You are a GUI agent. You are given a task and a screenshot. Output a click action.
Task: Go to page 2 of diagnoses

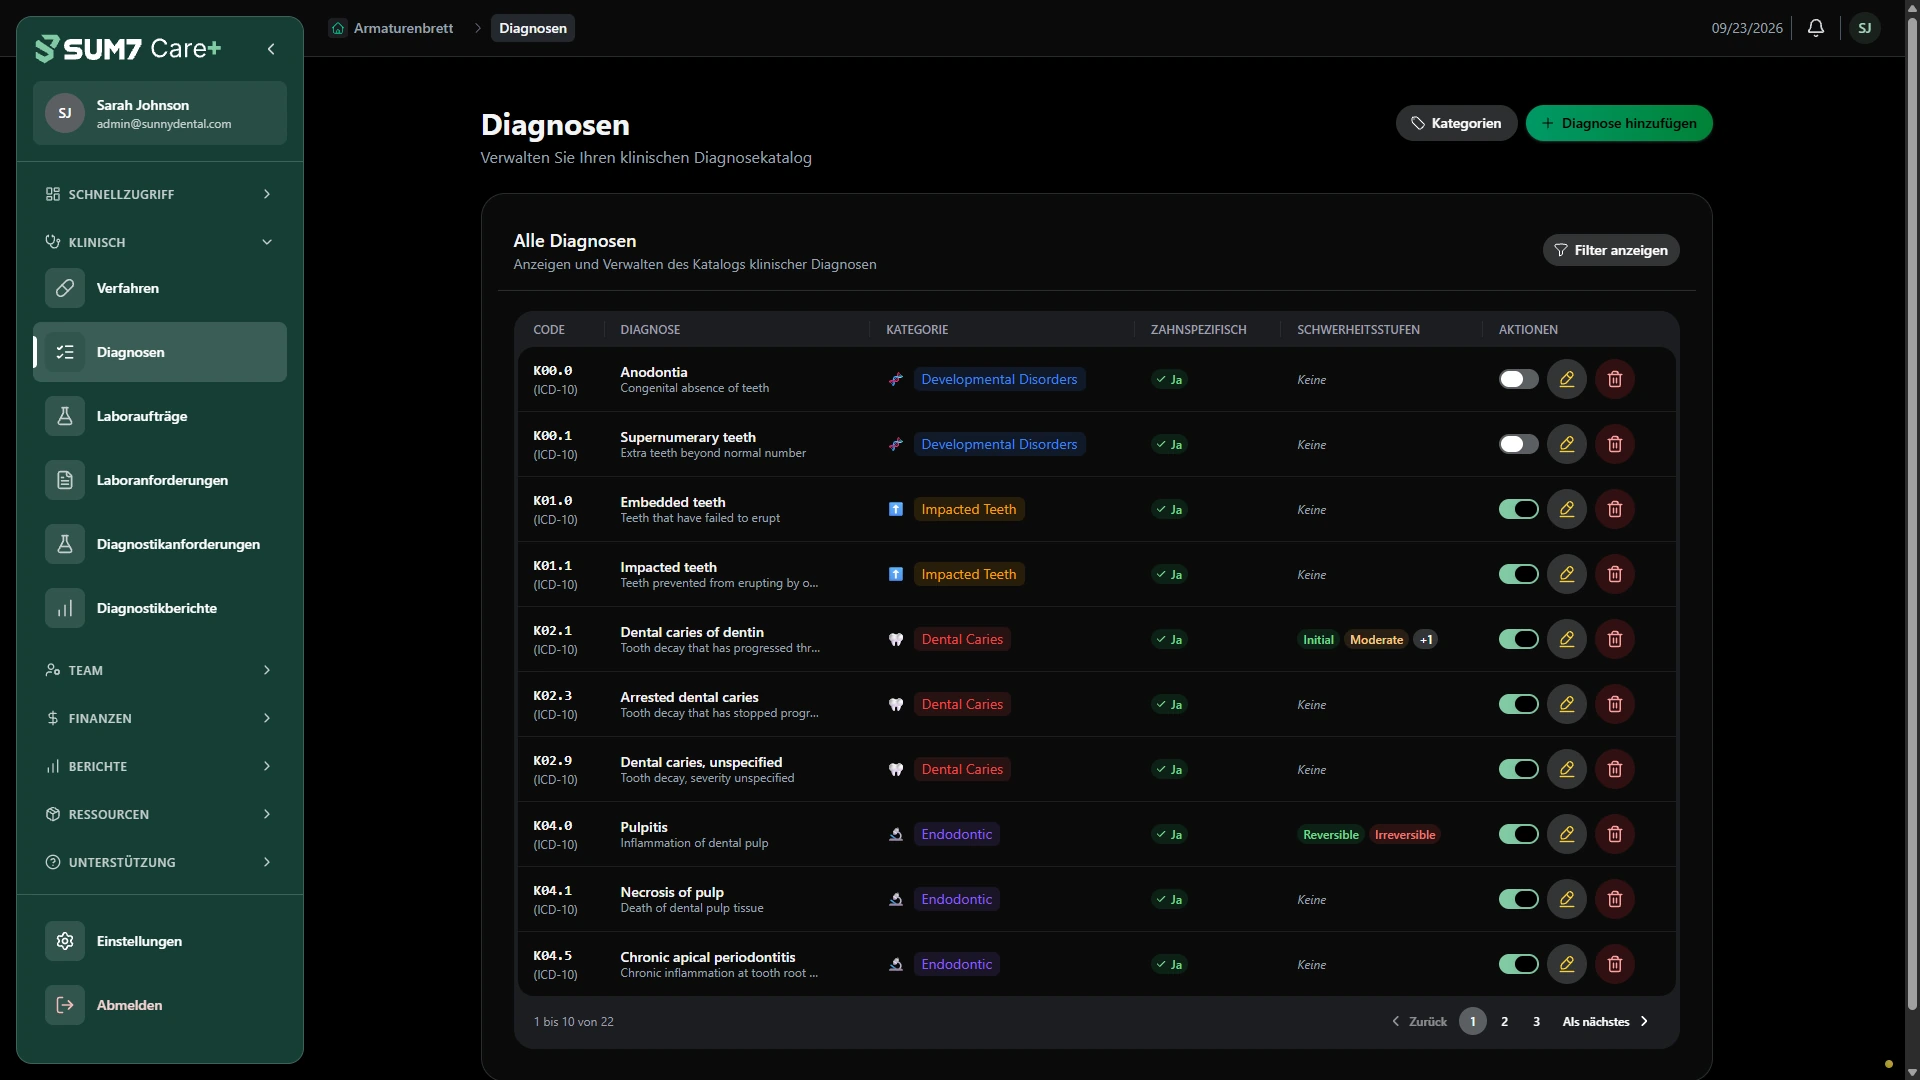(x=1504, y=1021)
